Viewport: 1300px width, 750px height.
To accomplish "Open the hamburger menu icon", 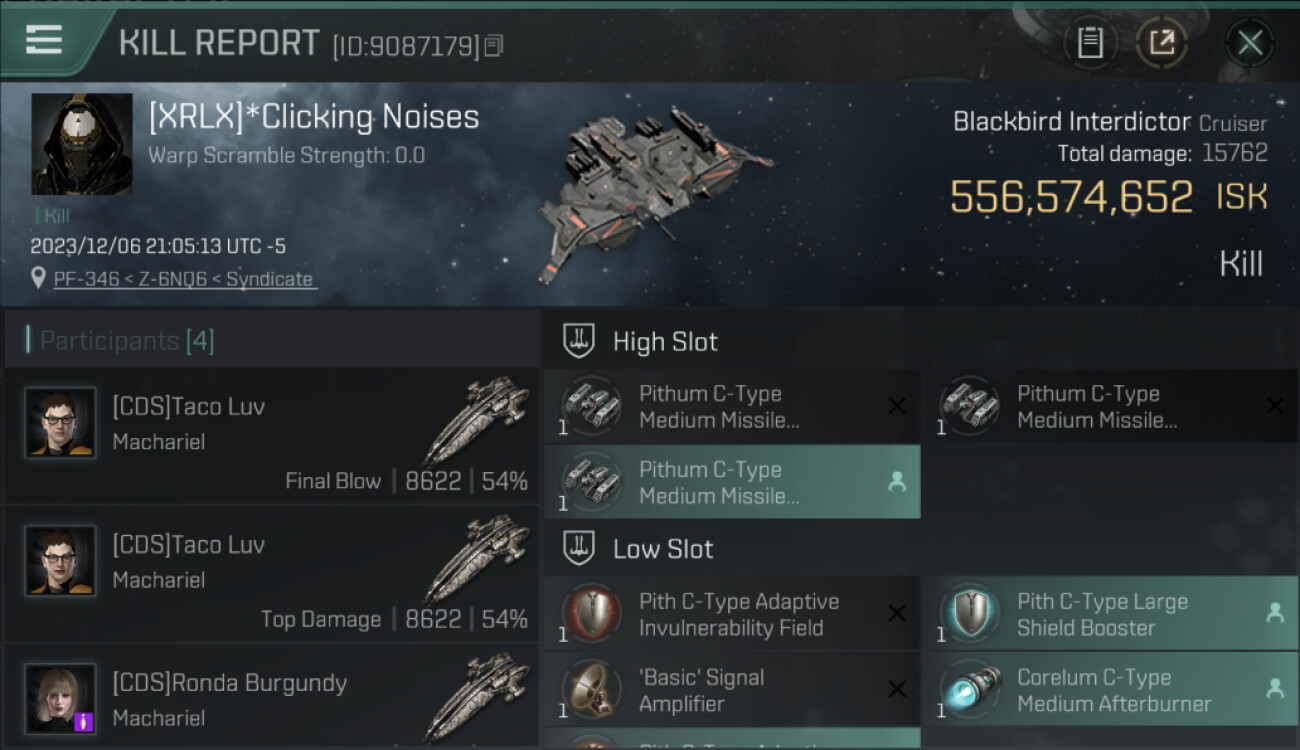I will coord(44,40).
